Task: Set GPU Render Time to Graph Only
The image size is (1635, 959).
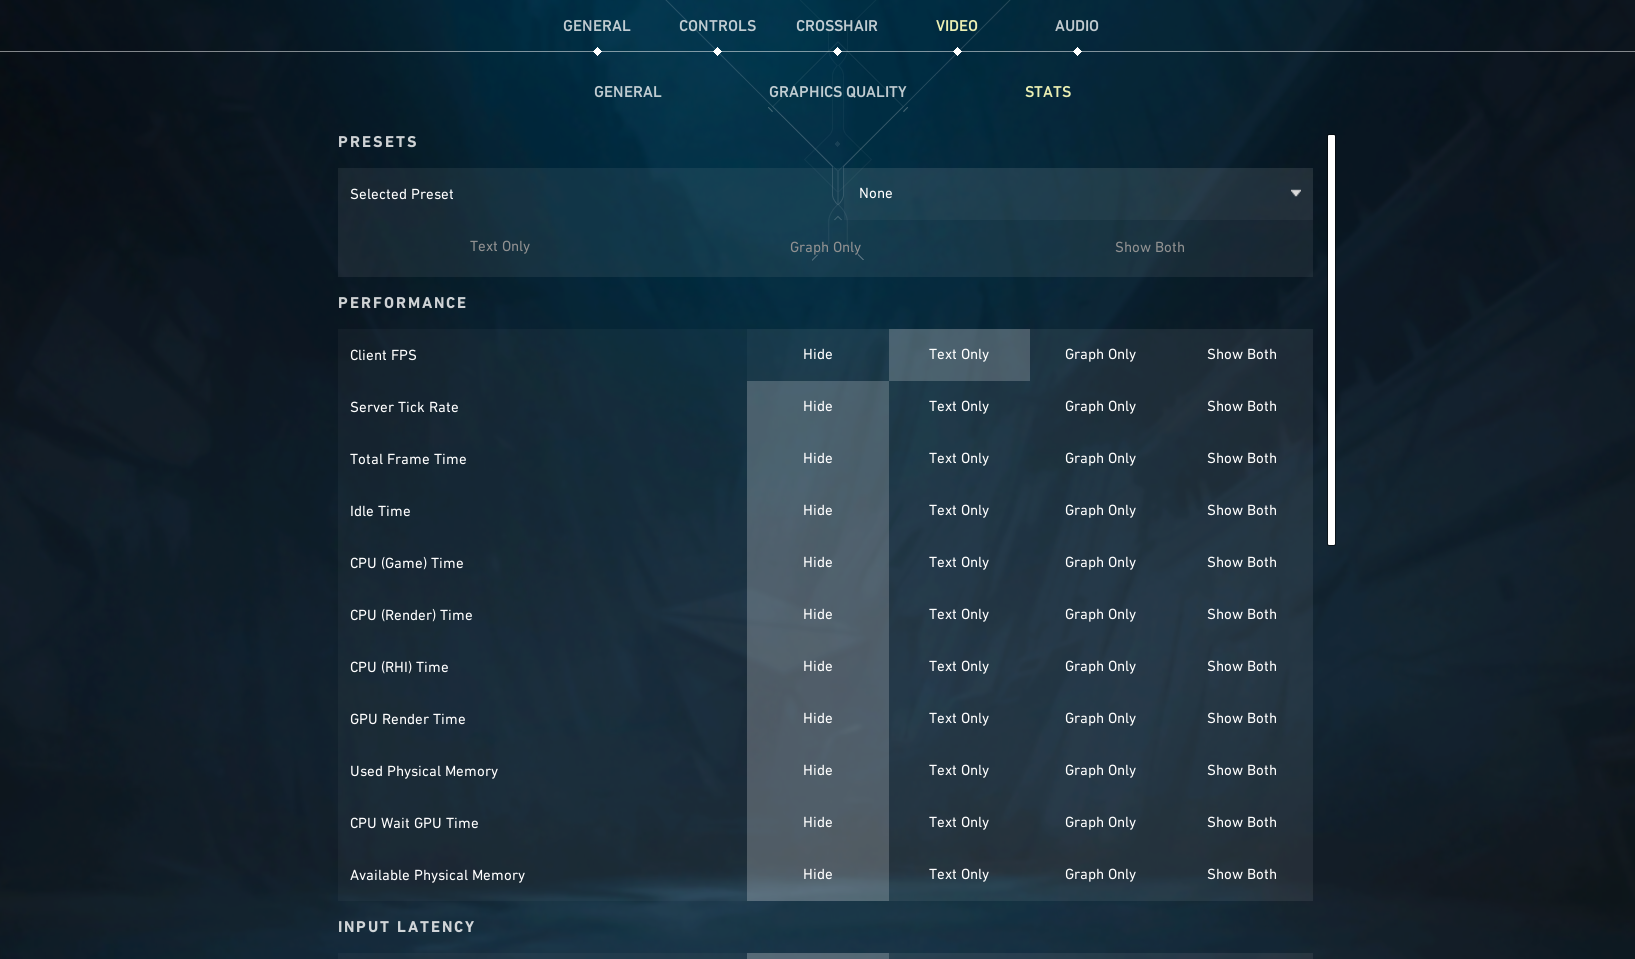Action: pyautogui.click(x=1100, y=719)
